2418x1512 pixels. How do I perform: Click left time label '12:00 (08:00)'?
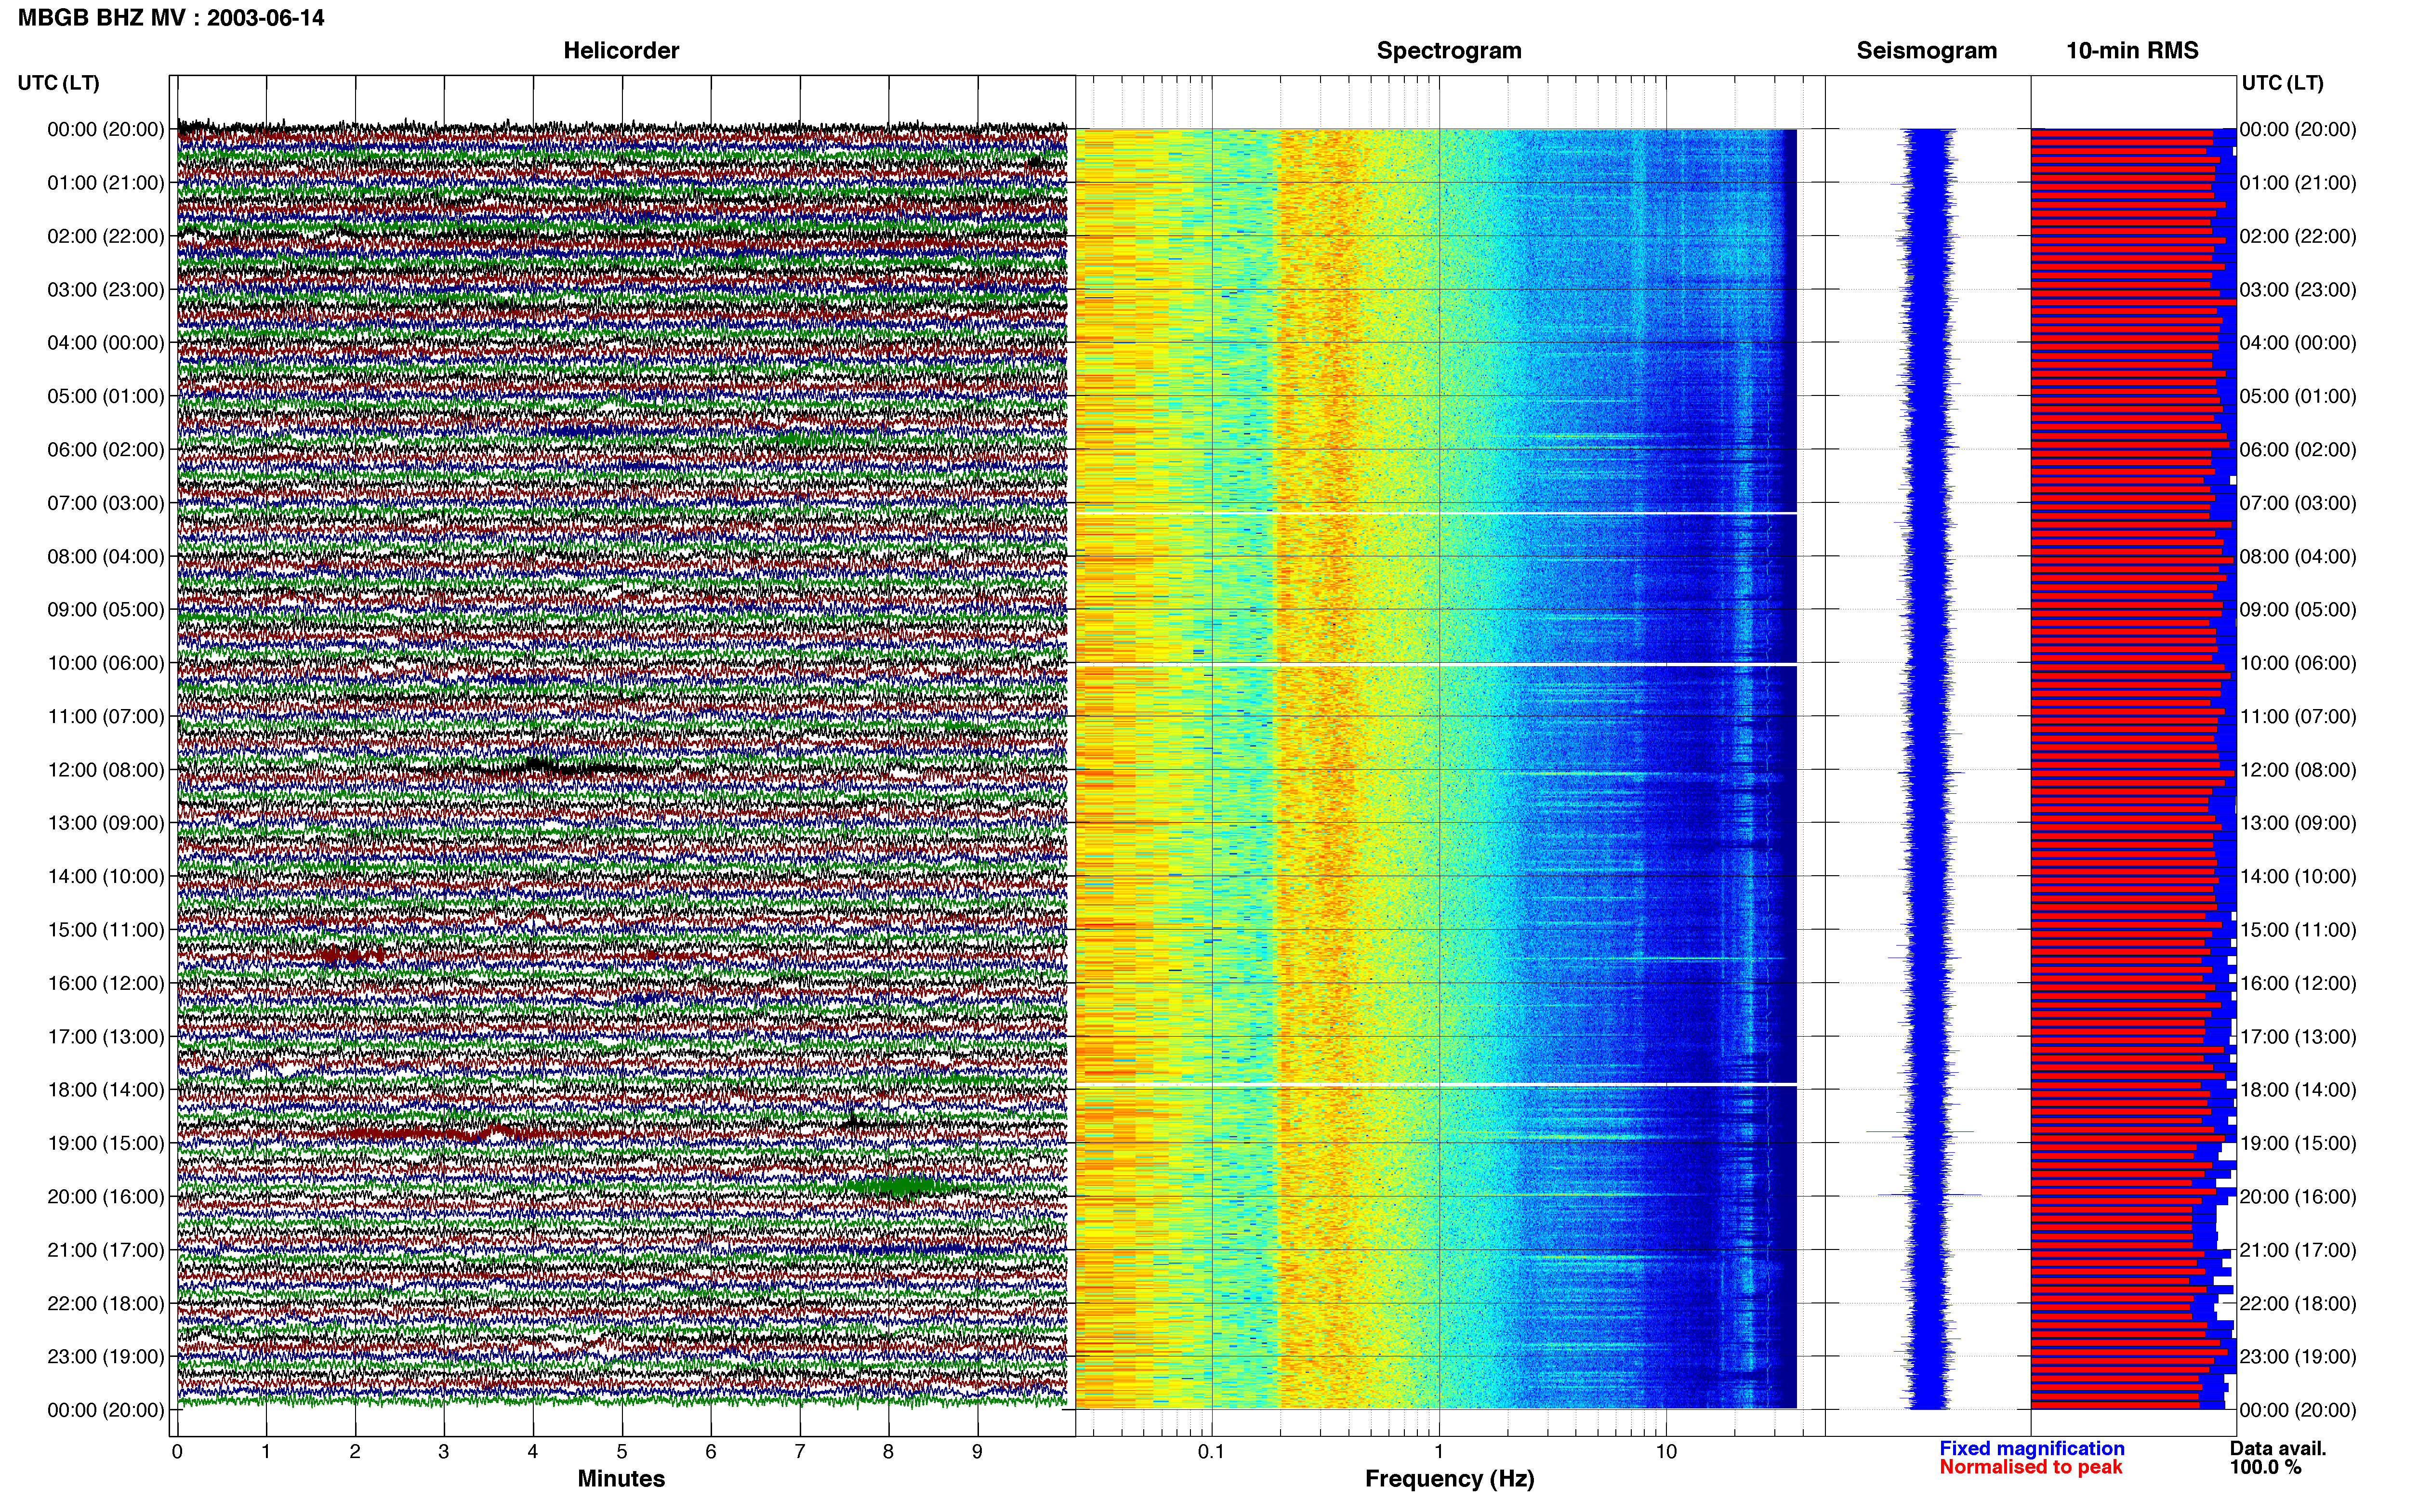click(106, 770)
